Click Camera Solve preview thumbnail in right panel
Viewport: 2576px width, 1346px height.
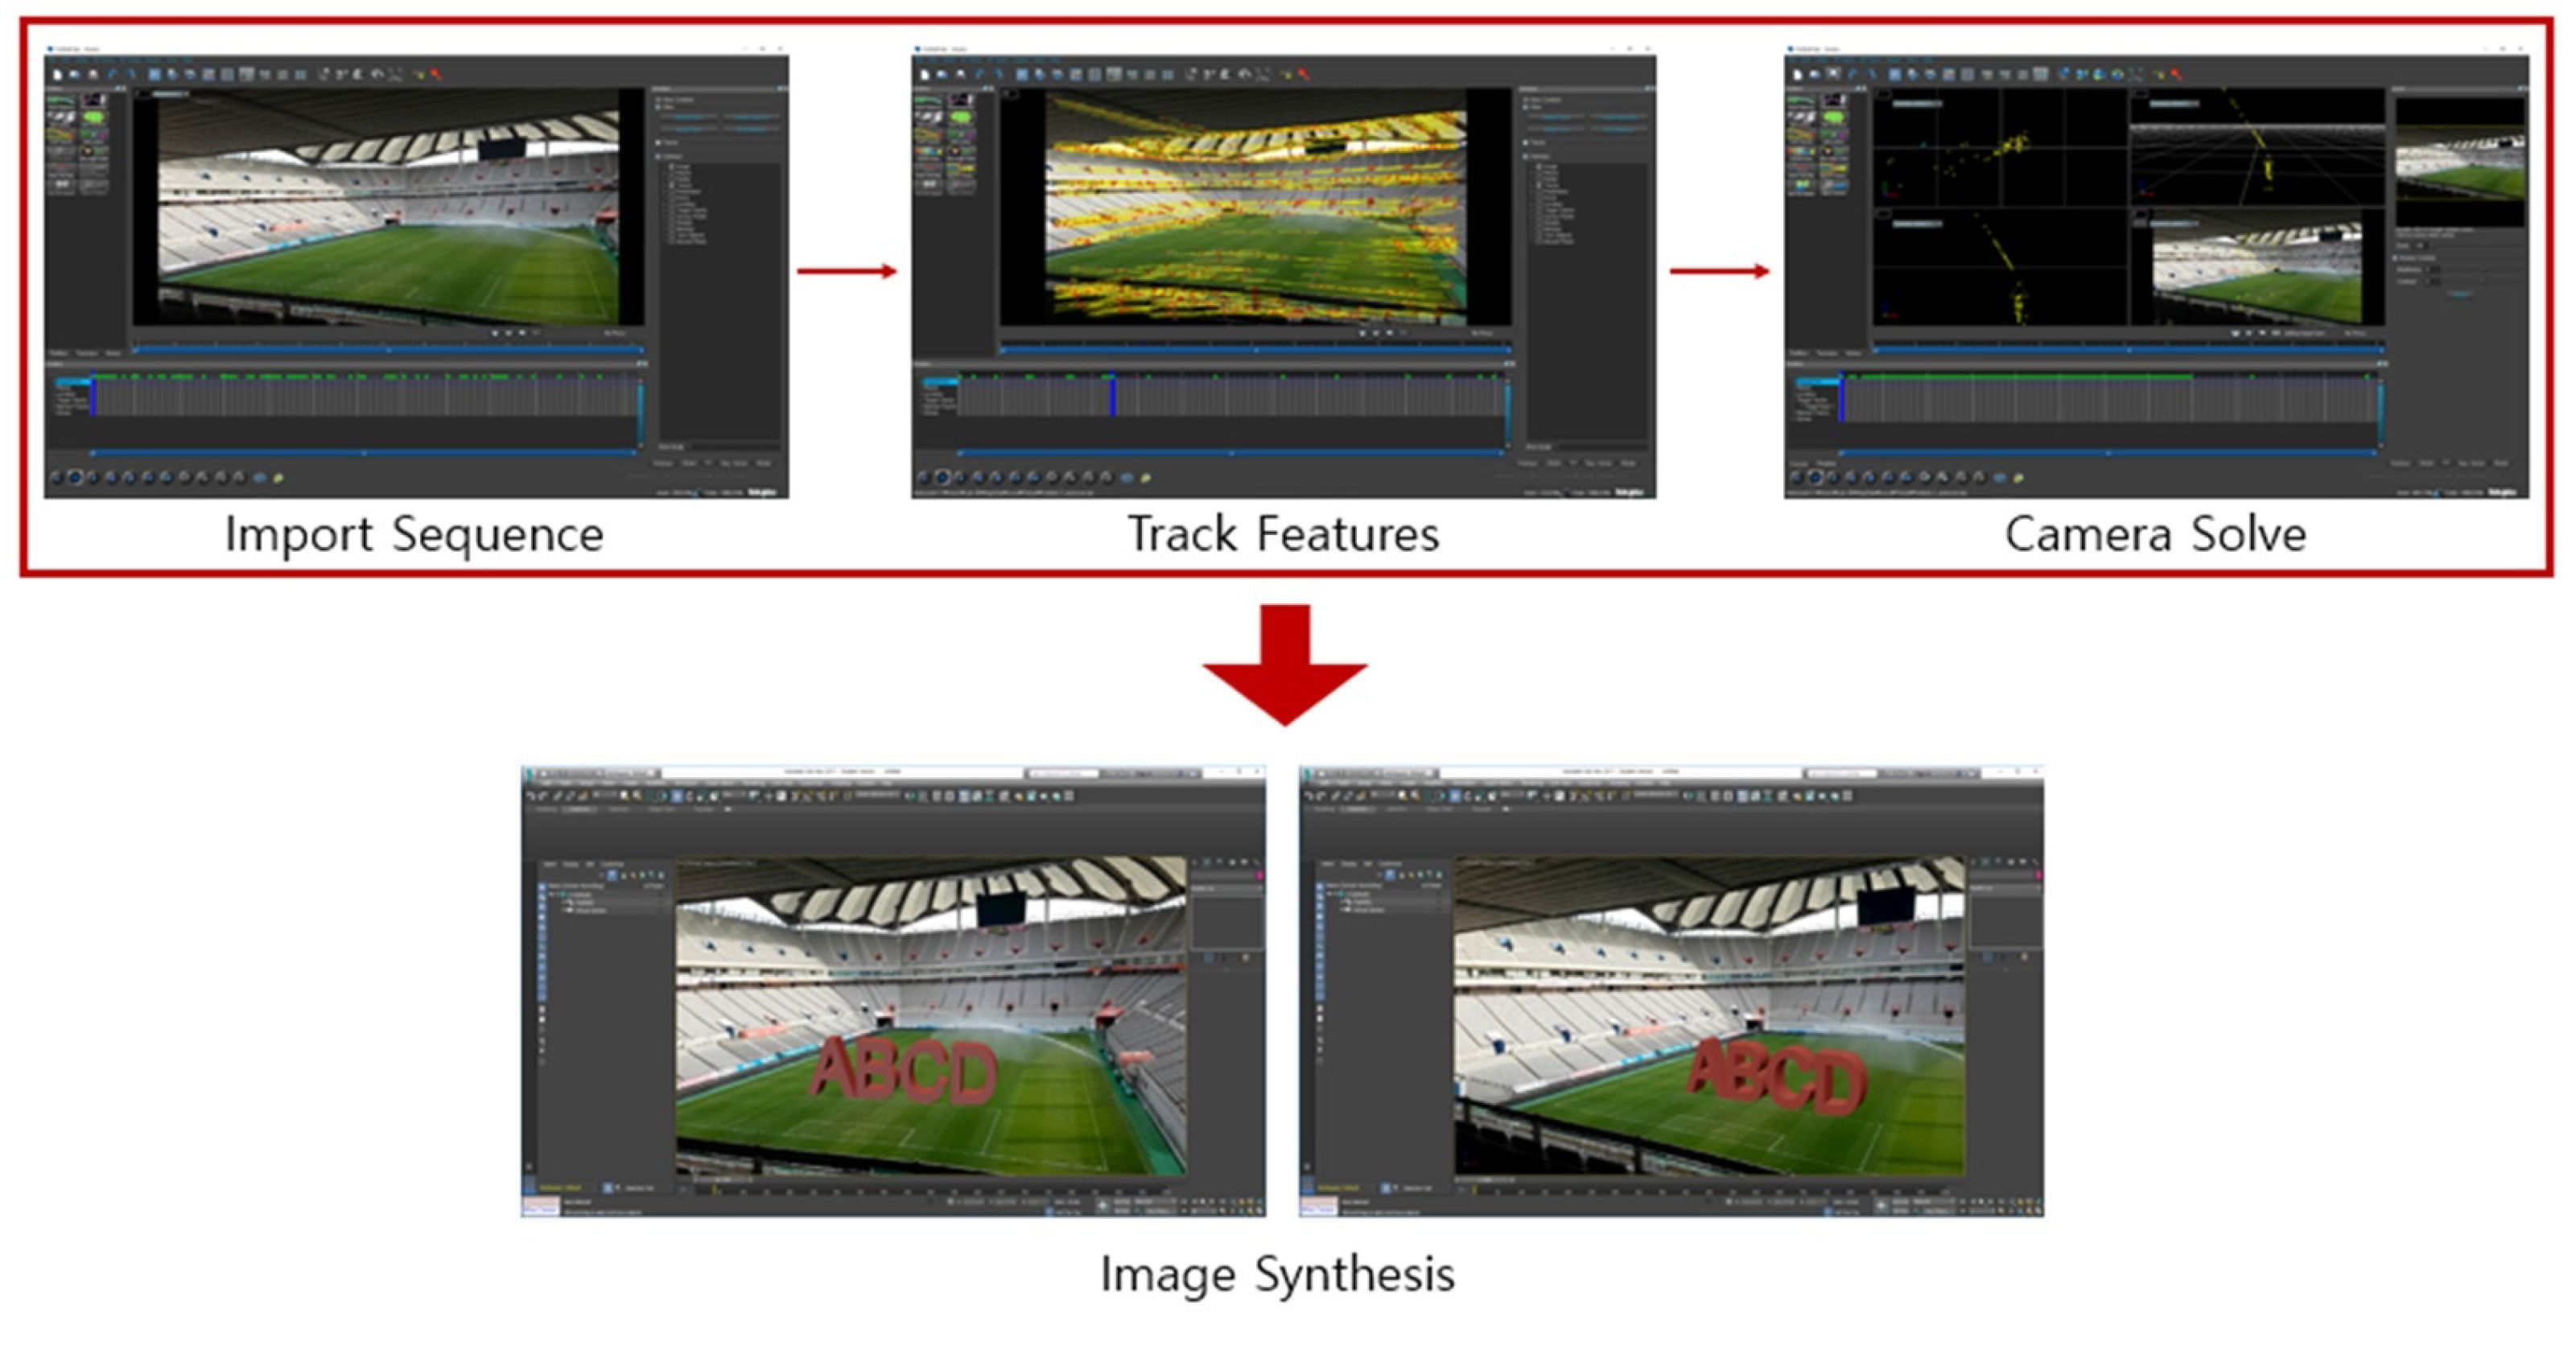click(2459, 163)
